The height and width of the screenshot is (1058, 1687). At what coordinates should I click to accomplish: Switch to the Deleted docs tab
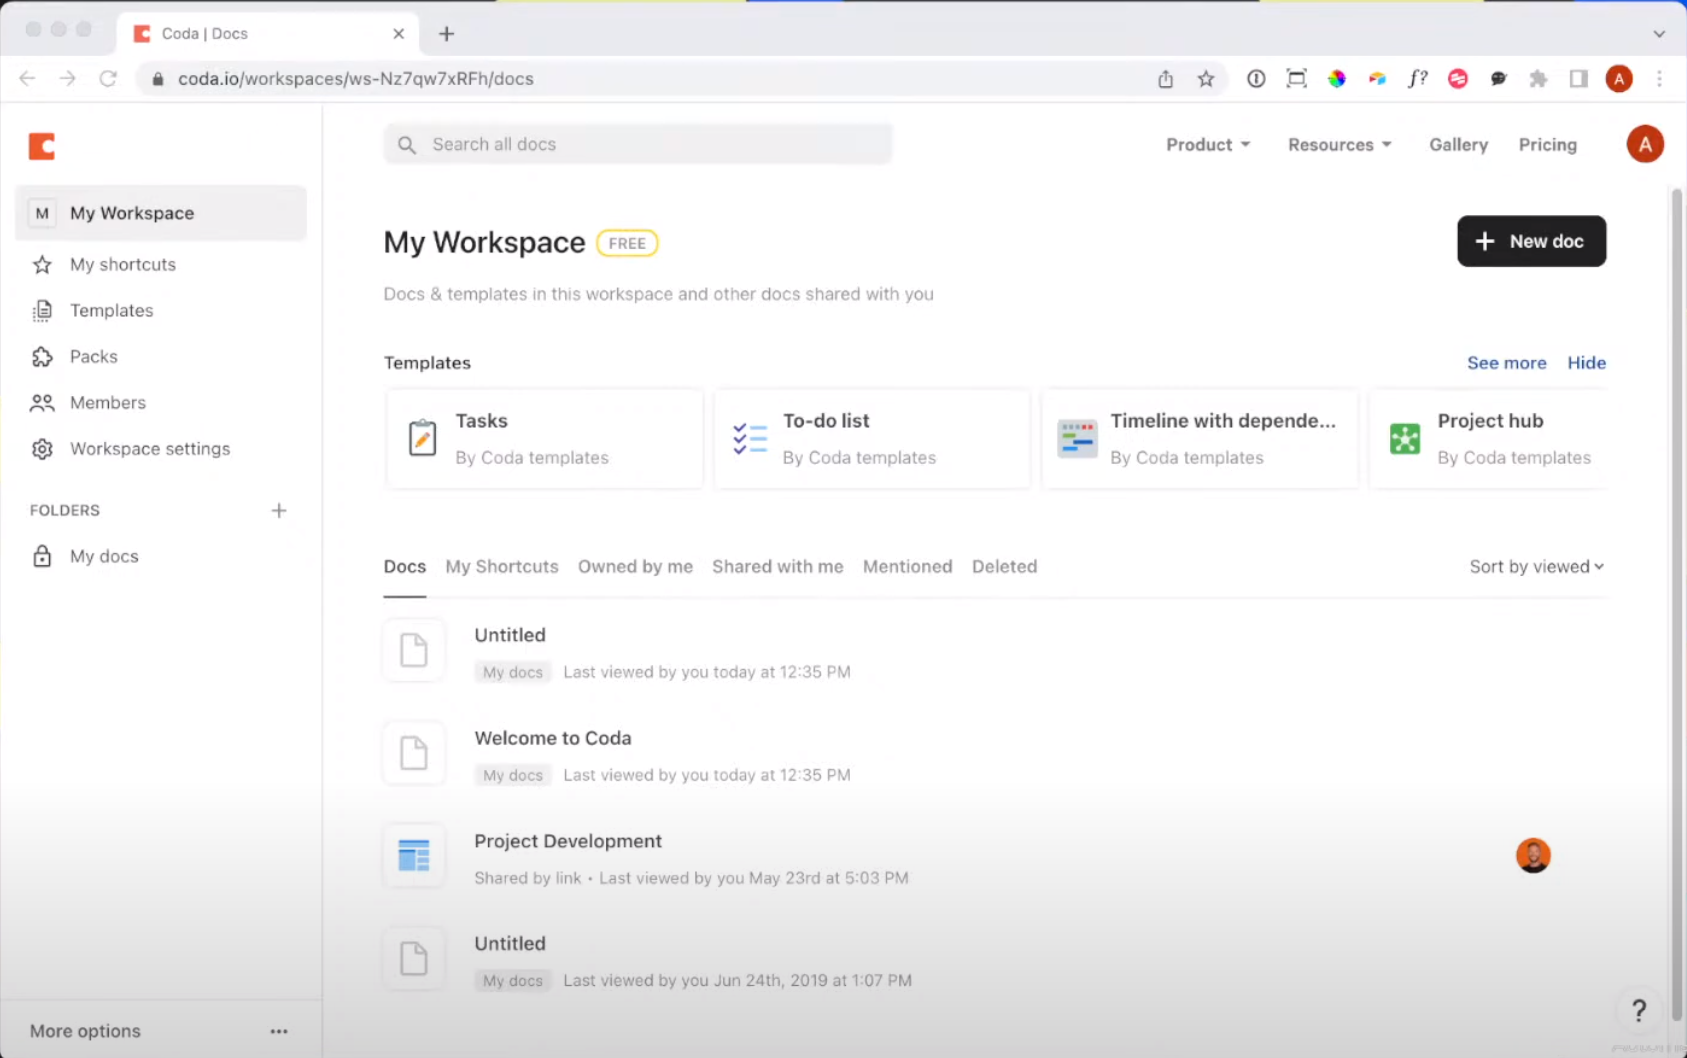(x=1004, y=566)
